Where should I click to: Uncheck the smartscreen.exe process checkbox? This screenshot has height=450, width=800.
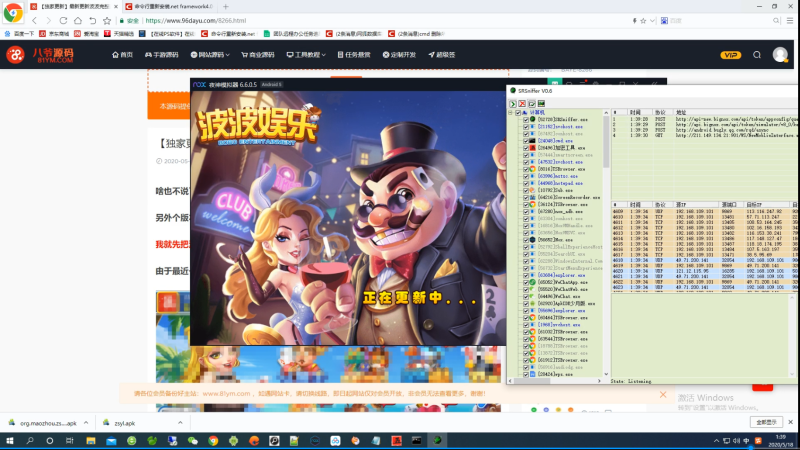[526, 155]
